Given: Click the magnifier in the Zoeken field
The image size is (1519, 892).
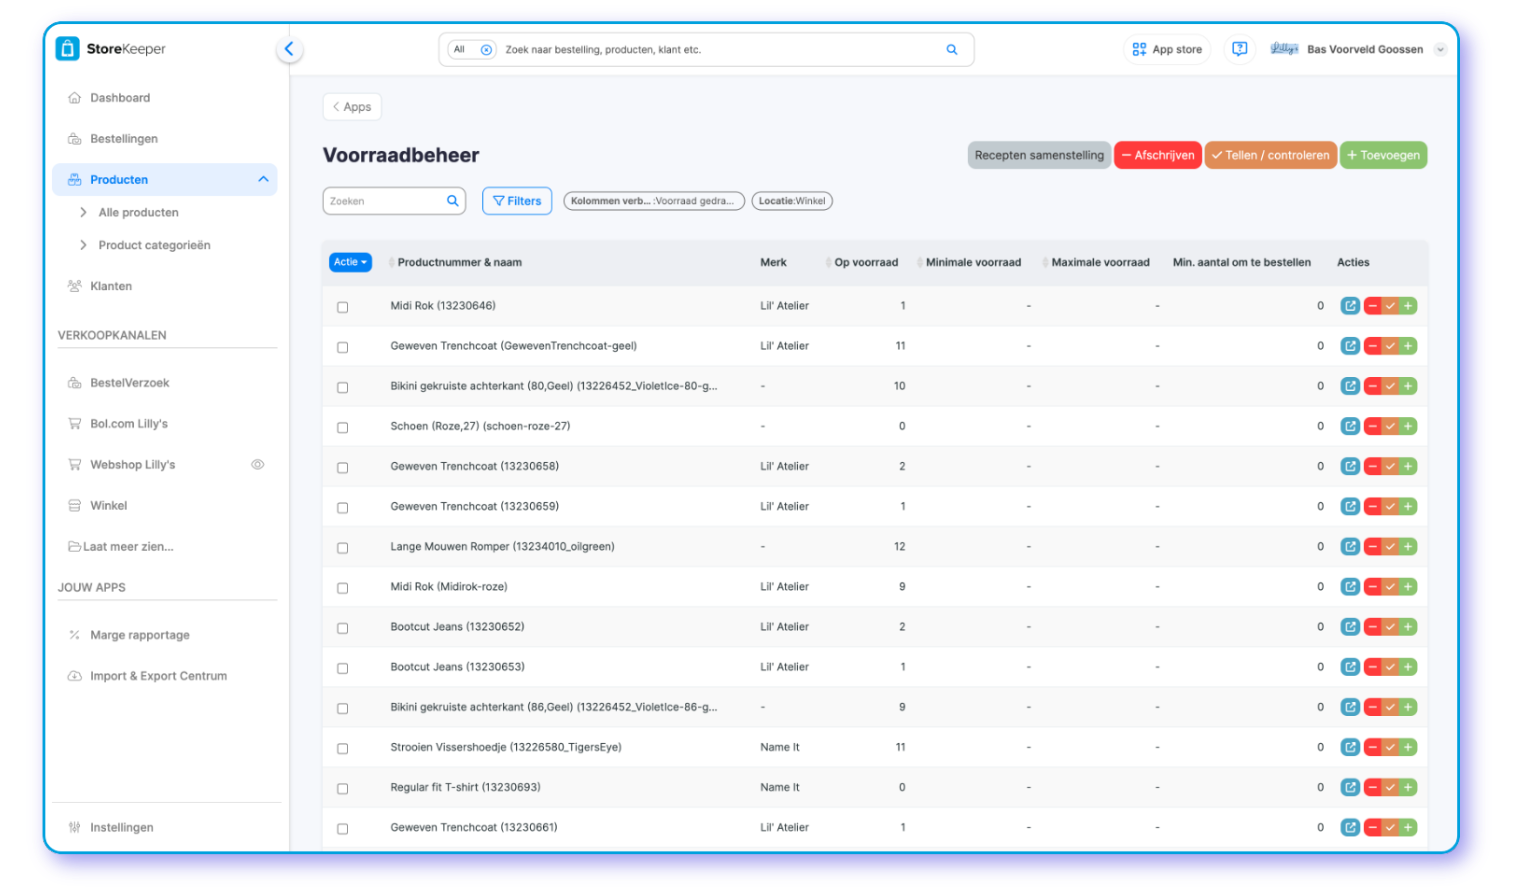Looking at the screenshot, I should pyautogui.click(x=453, y=201).
